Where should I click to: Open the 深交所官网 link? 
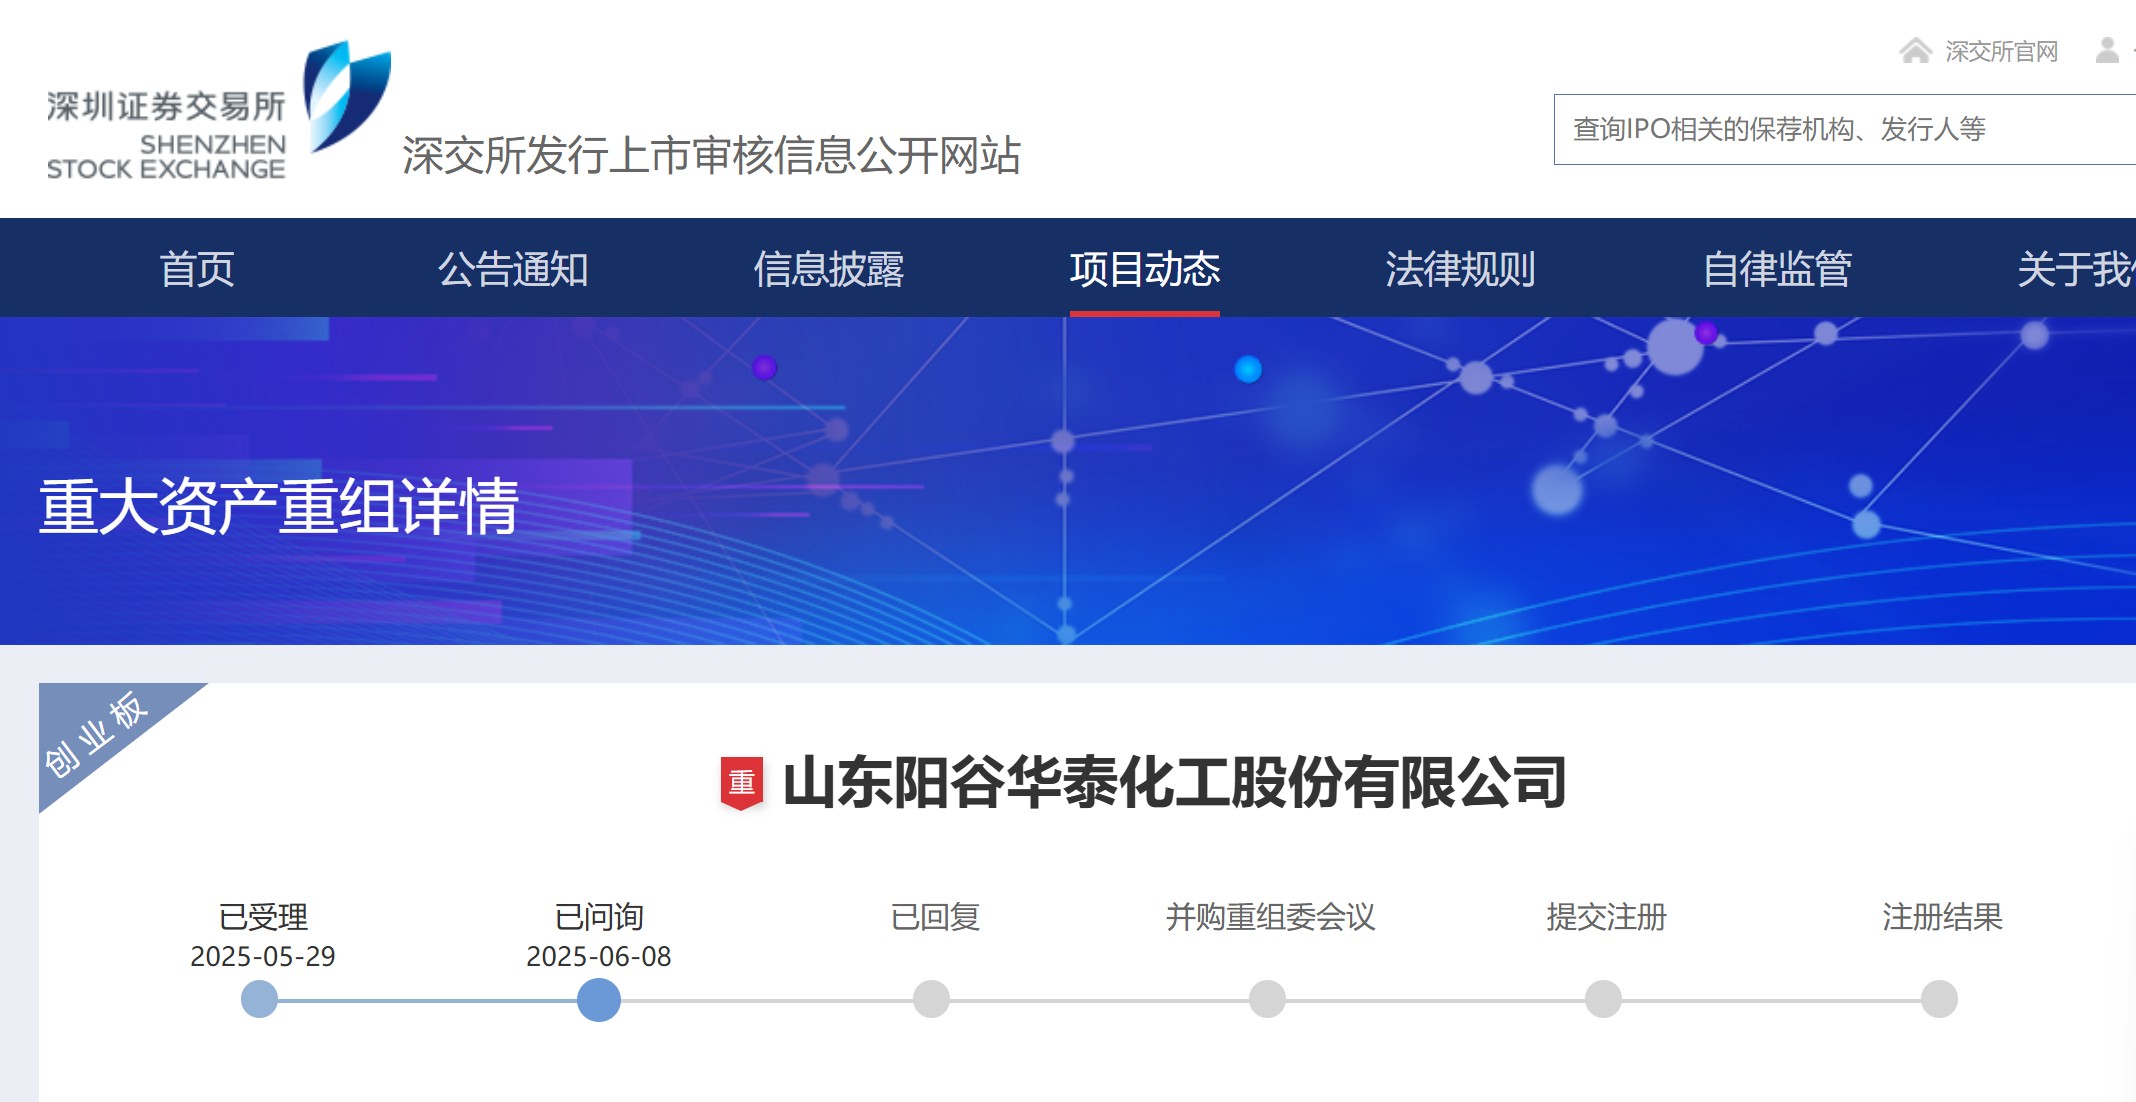[2001, 51]
